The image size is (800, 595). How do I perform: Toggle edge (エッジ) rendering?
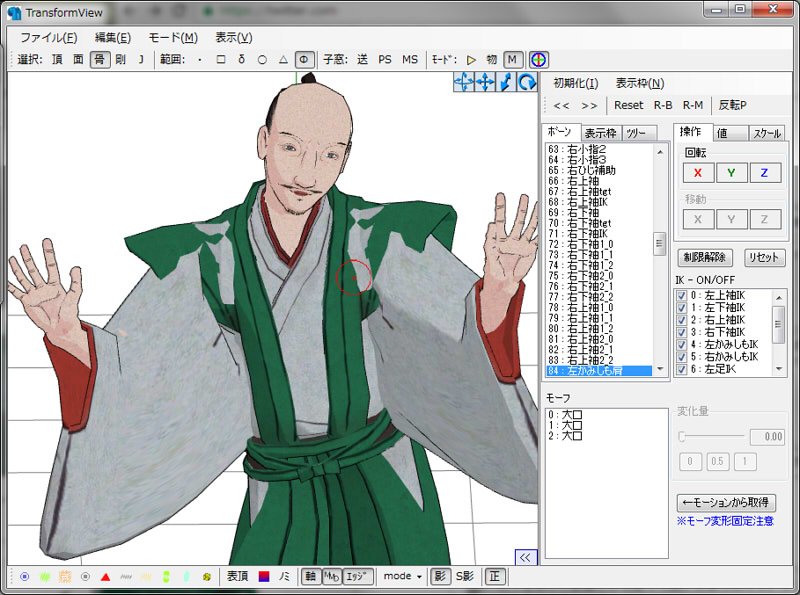click(x=358, y=577)
